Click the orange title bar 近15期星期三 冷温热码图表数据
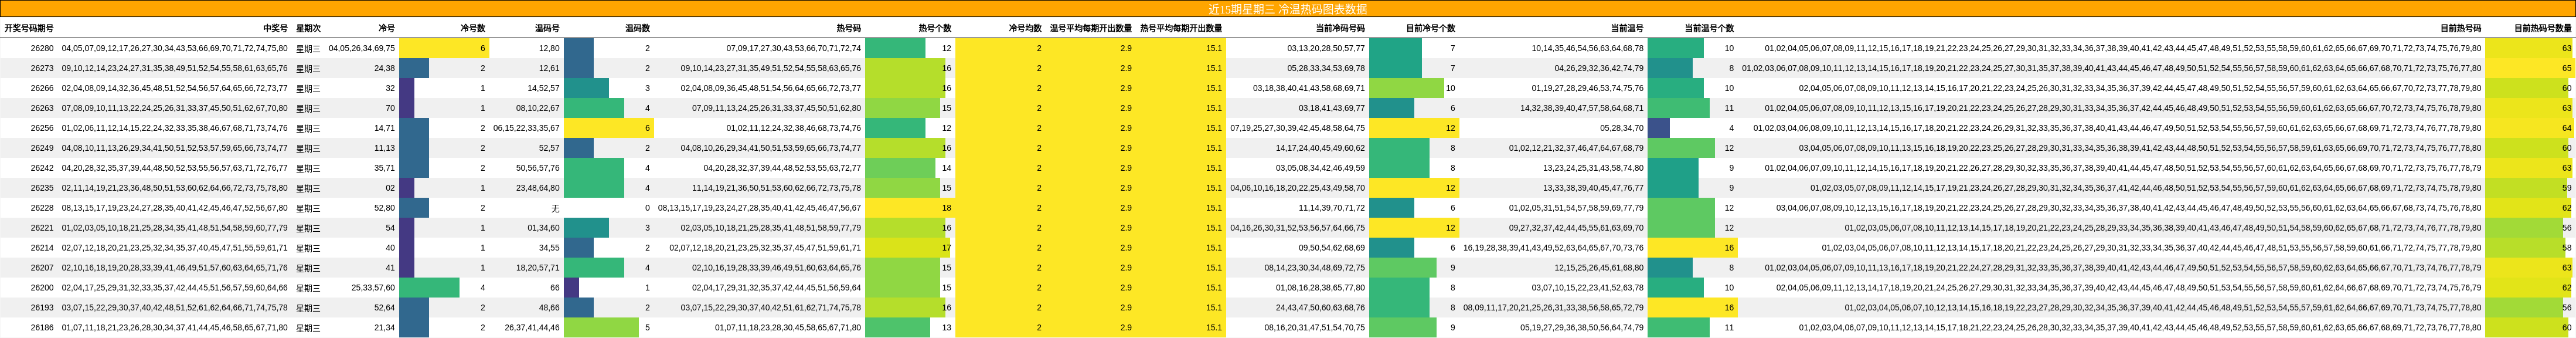This screenshot has height=338, width=2576. point(1288,9)
